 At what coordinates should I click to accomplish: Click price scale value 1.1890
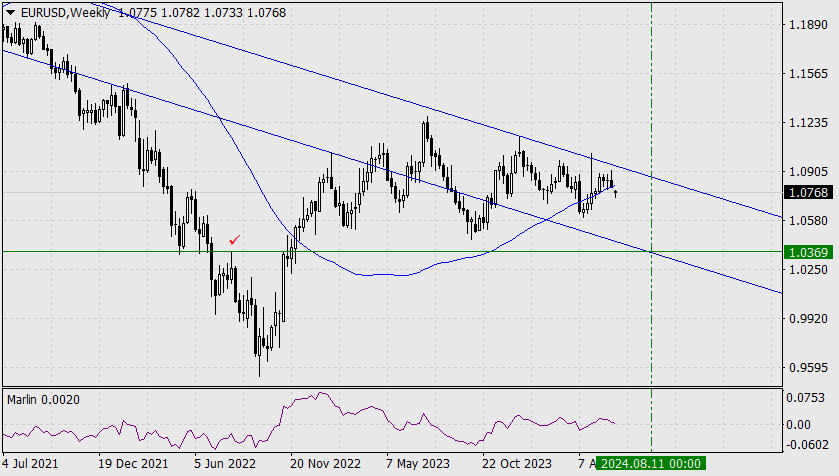click(x=809, y=25)
